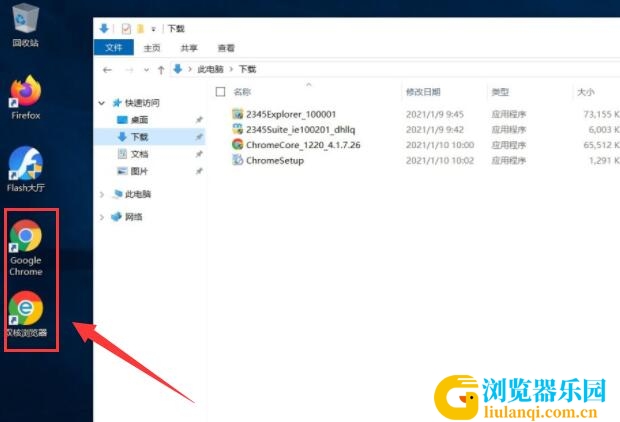Expand the root chevron in the address bar

click(190, 69)
